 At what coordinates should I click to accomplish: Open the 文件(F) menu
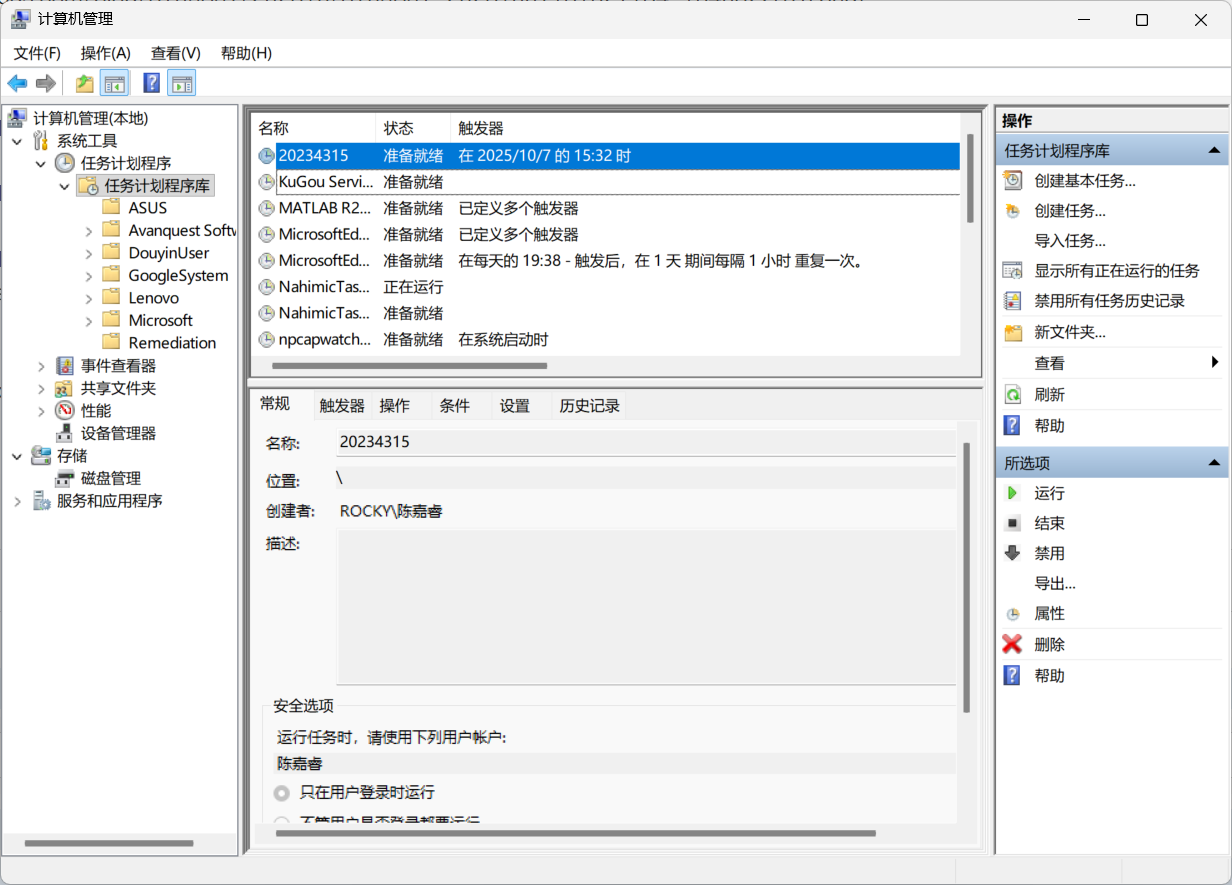coord(37,53)
